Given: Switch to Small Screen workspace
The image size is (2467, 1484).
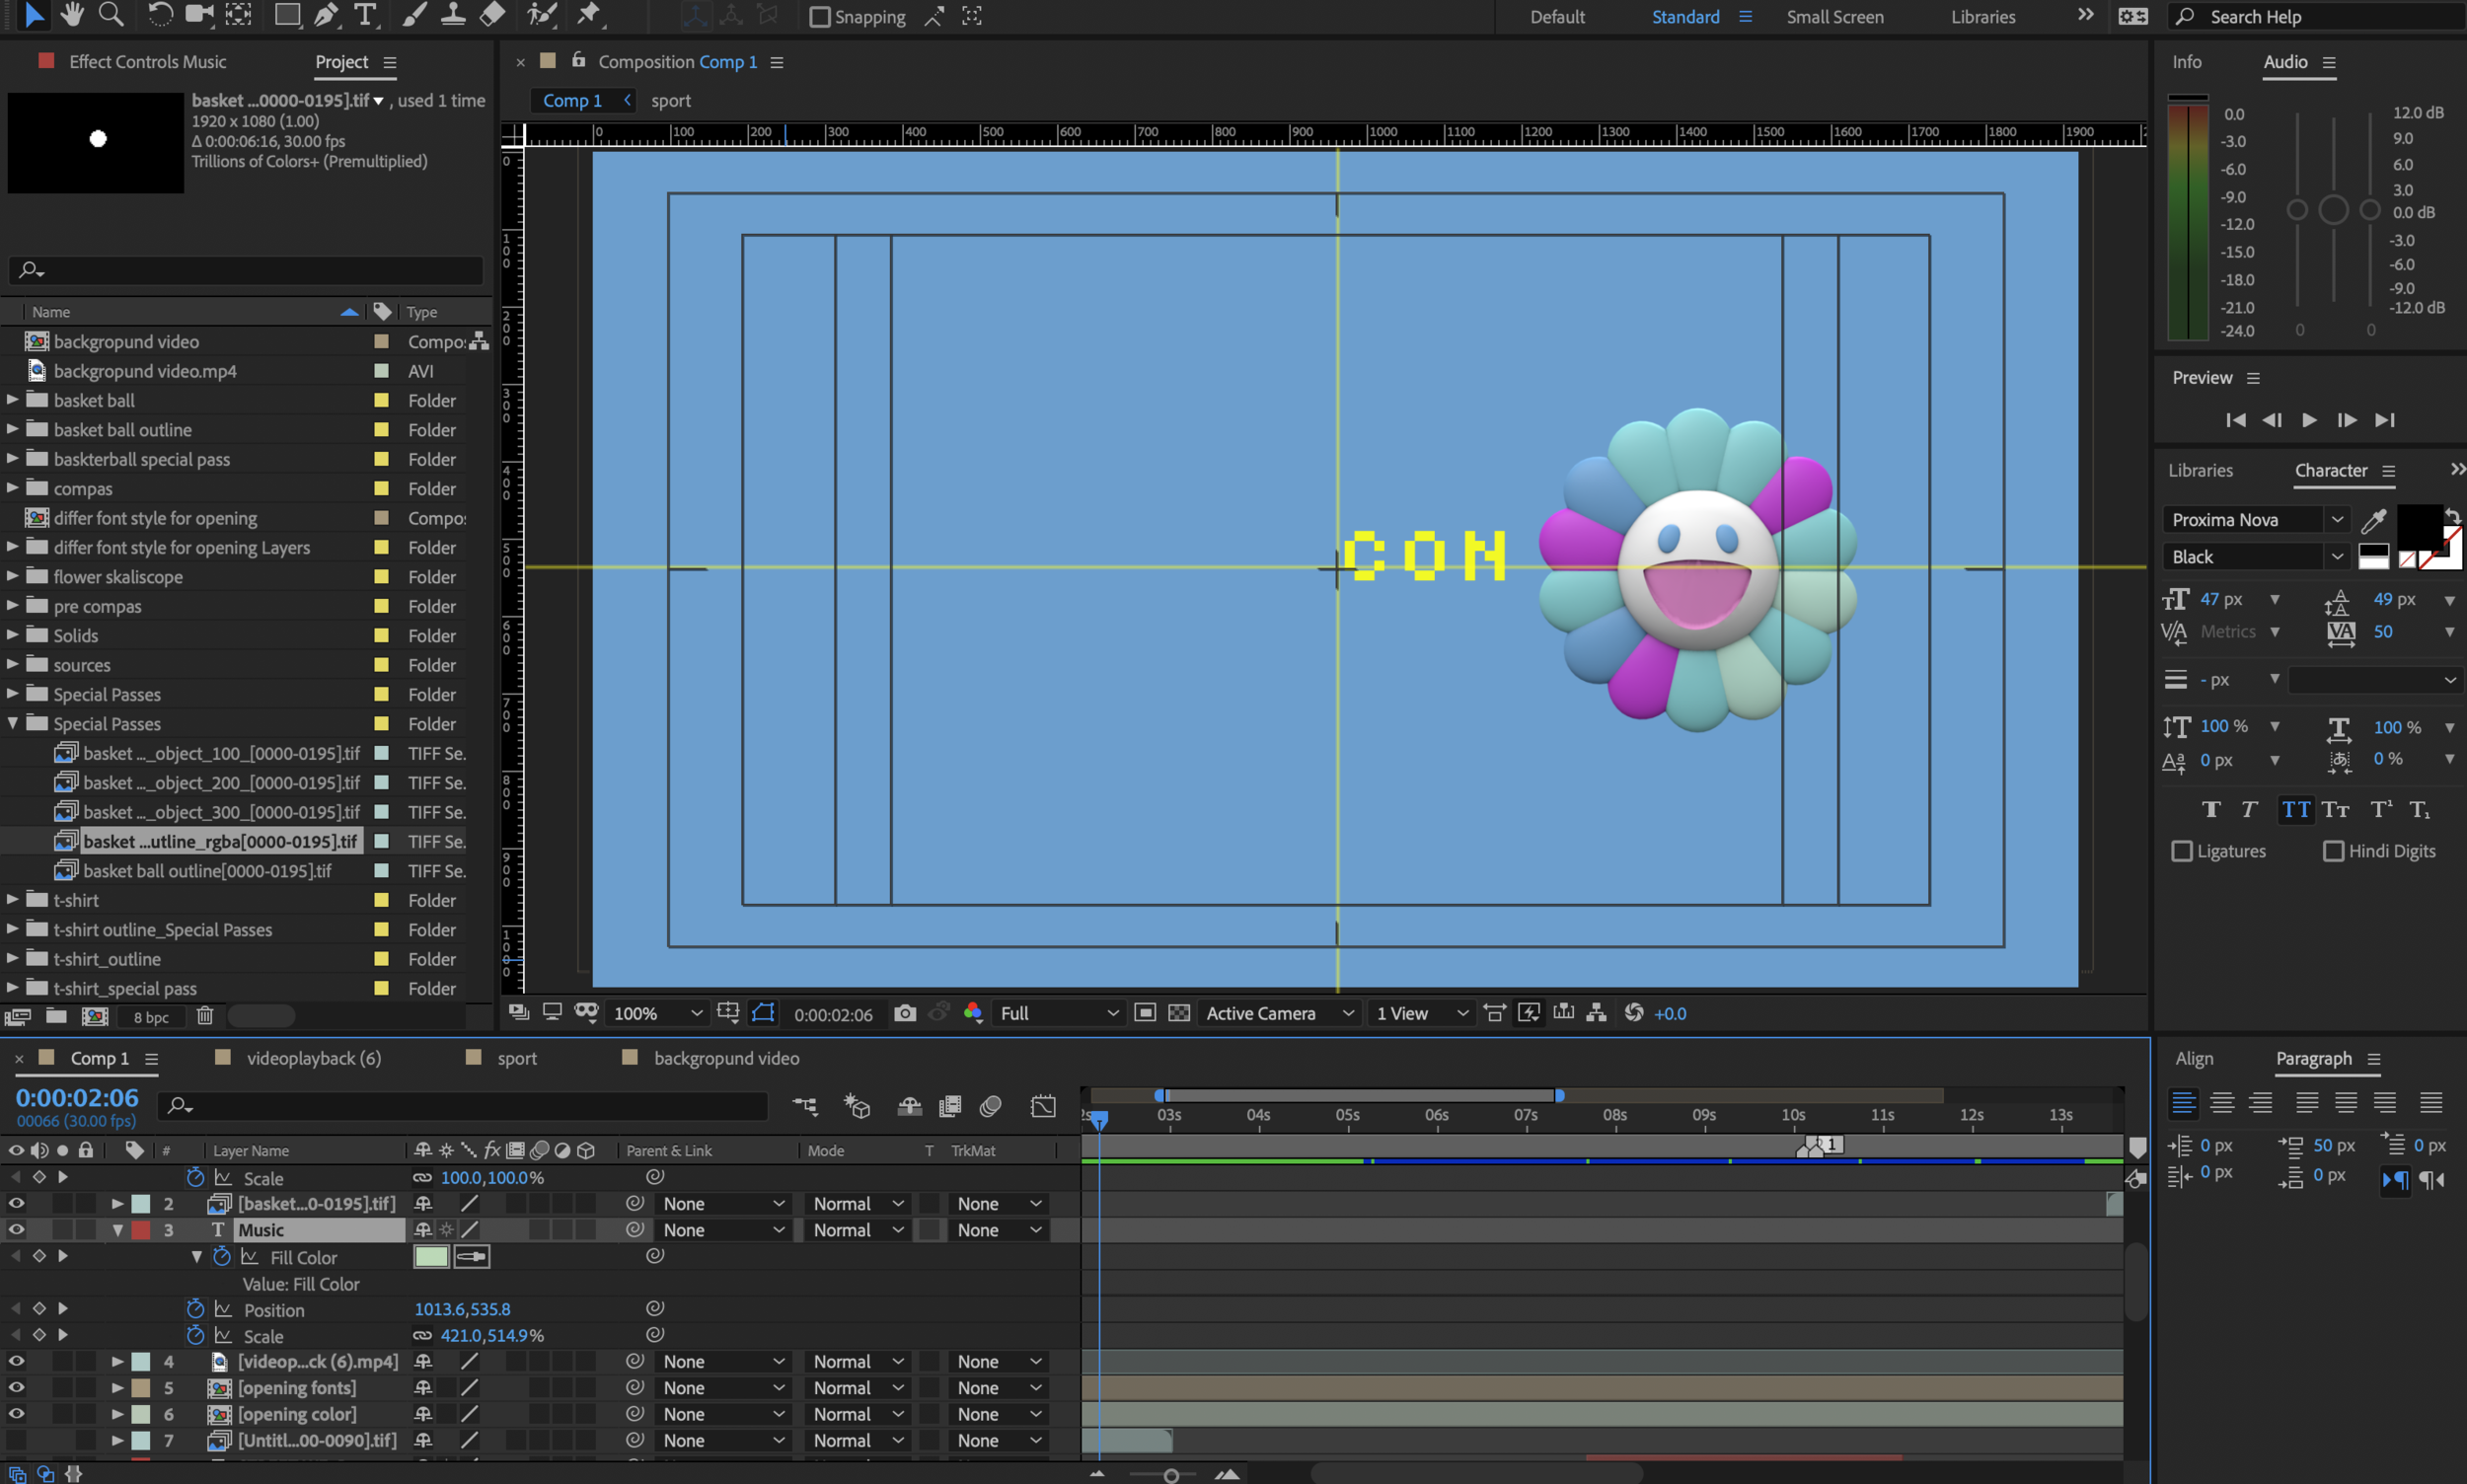Looking at the screenshot, I should [x=1834, y=17].
